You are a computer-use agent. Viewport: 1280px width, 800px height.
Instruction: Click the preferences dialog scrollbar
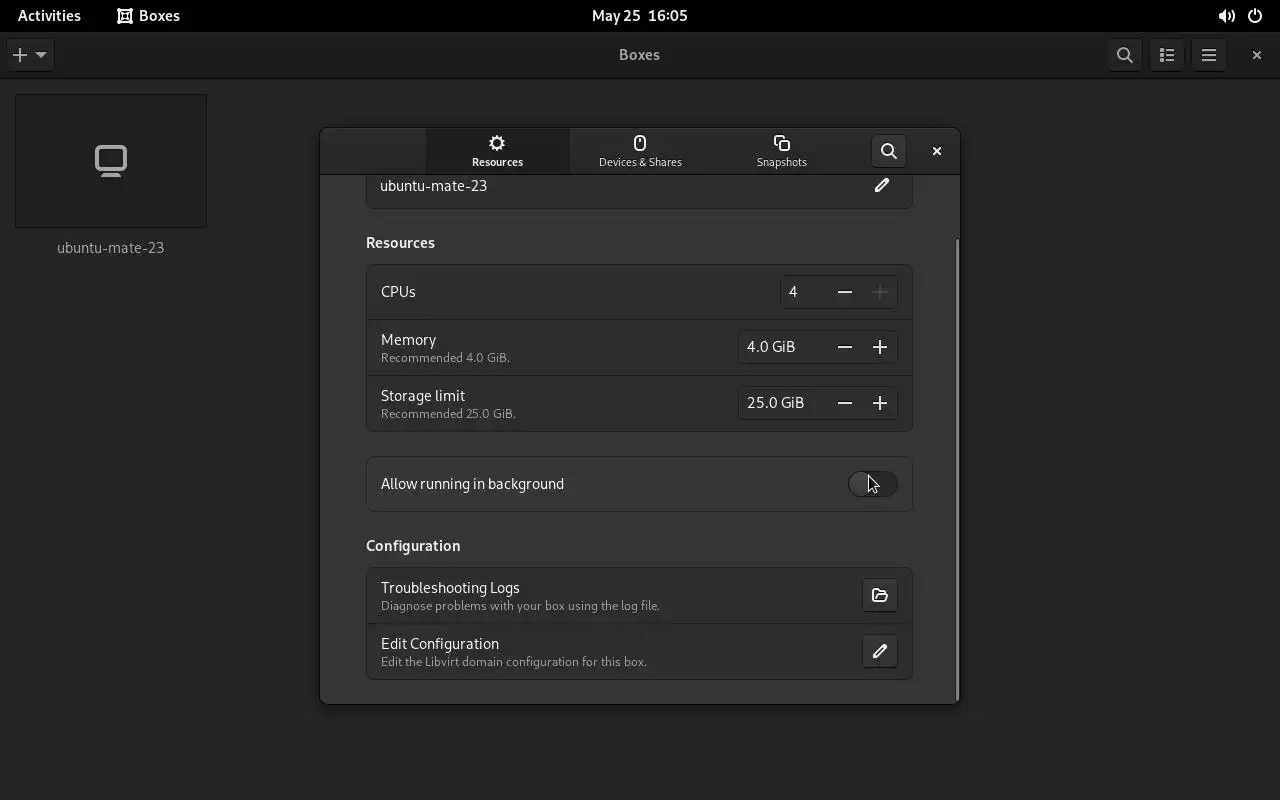pos(957,470)
